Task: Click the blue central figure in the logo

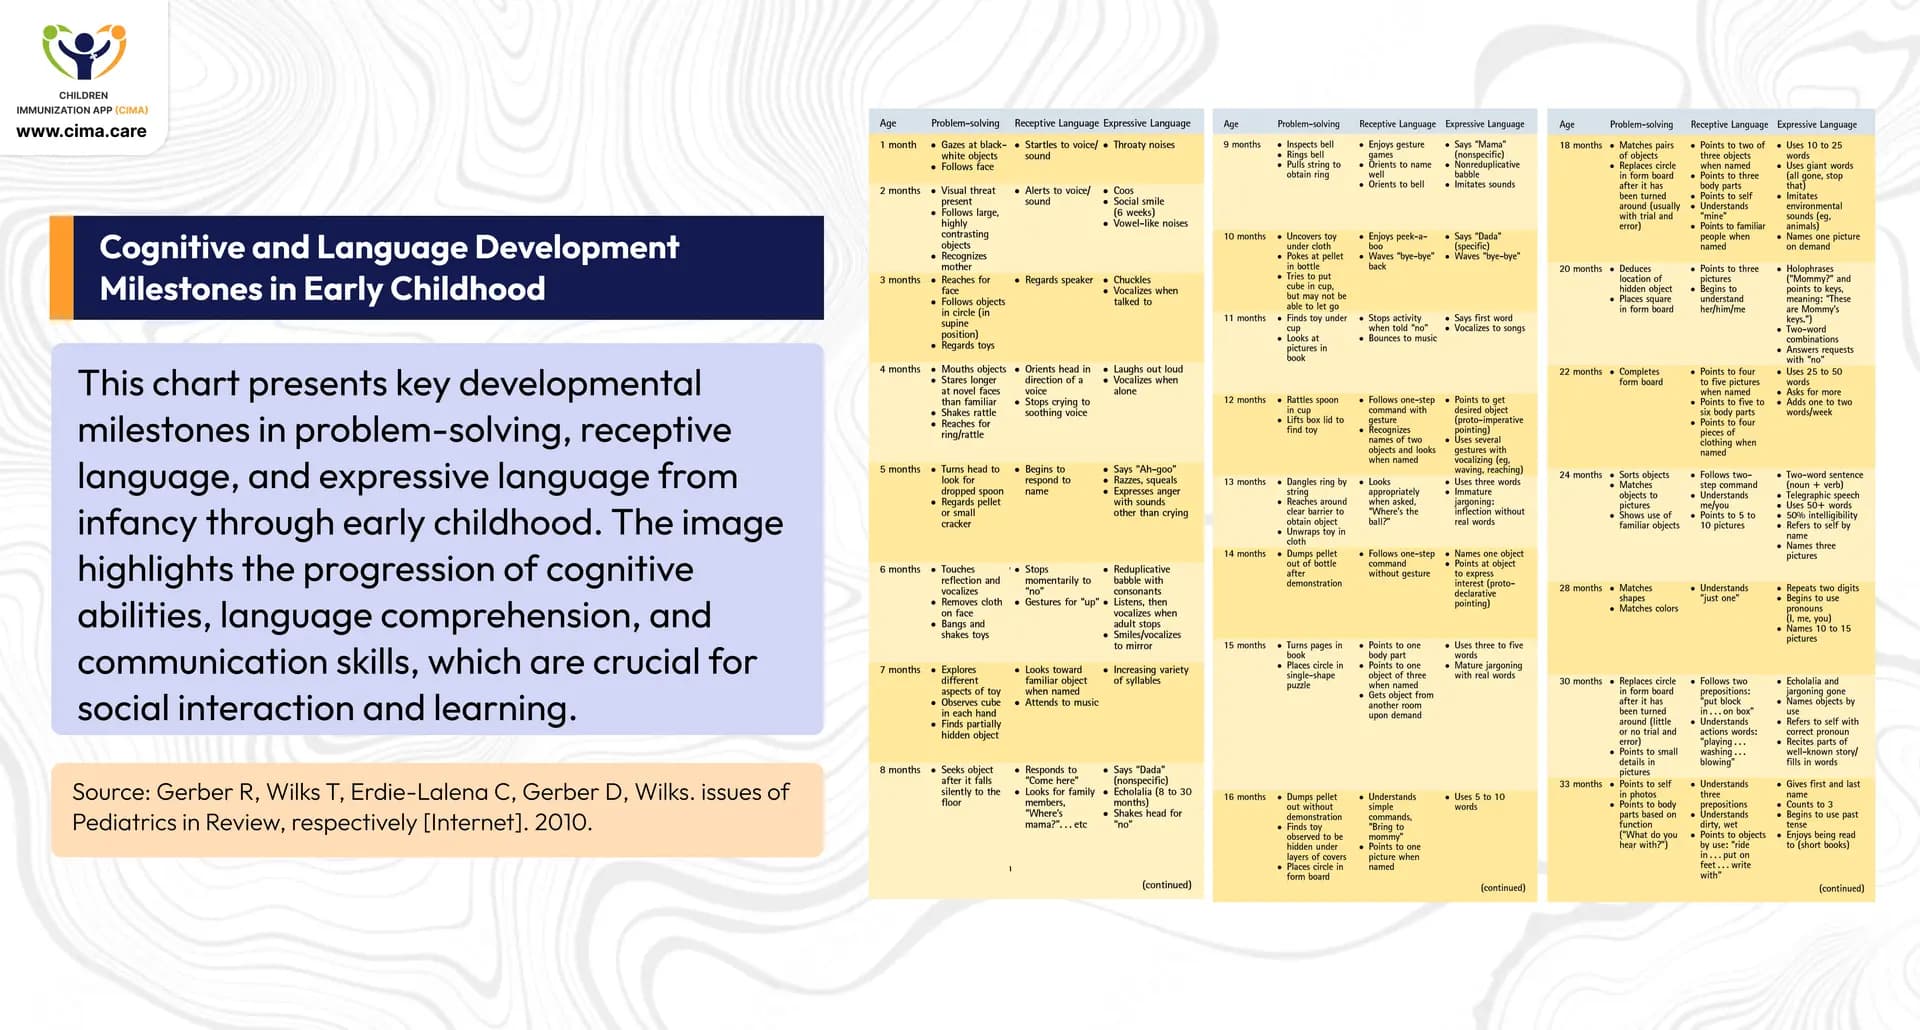Action: 82,48
